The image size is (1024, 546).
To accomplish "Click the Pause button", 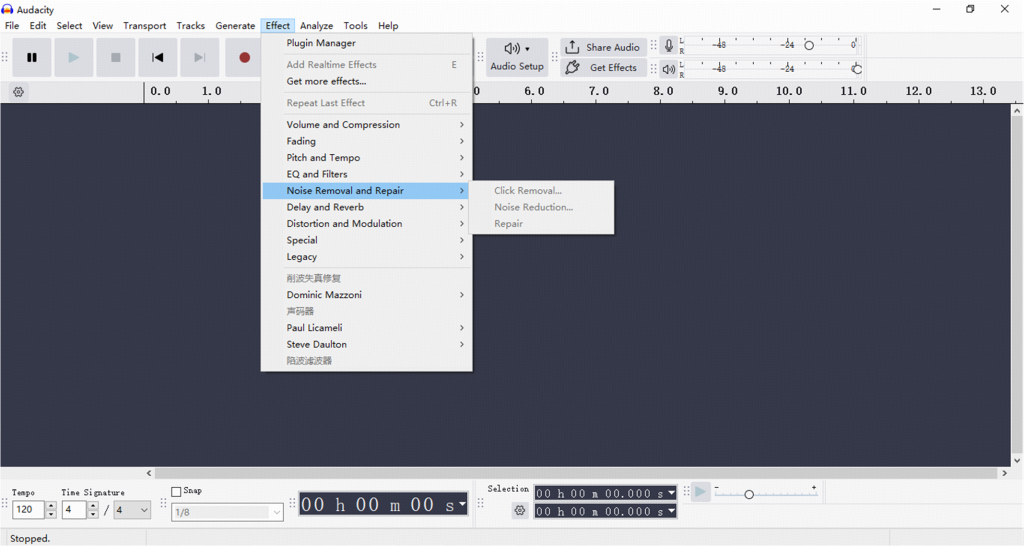I will click(31, 57).
